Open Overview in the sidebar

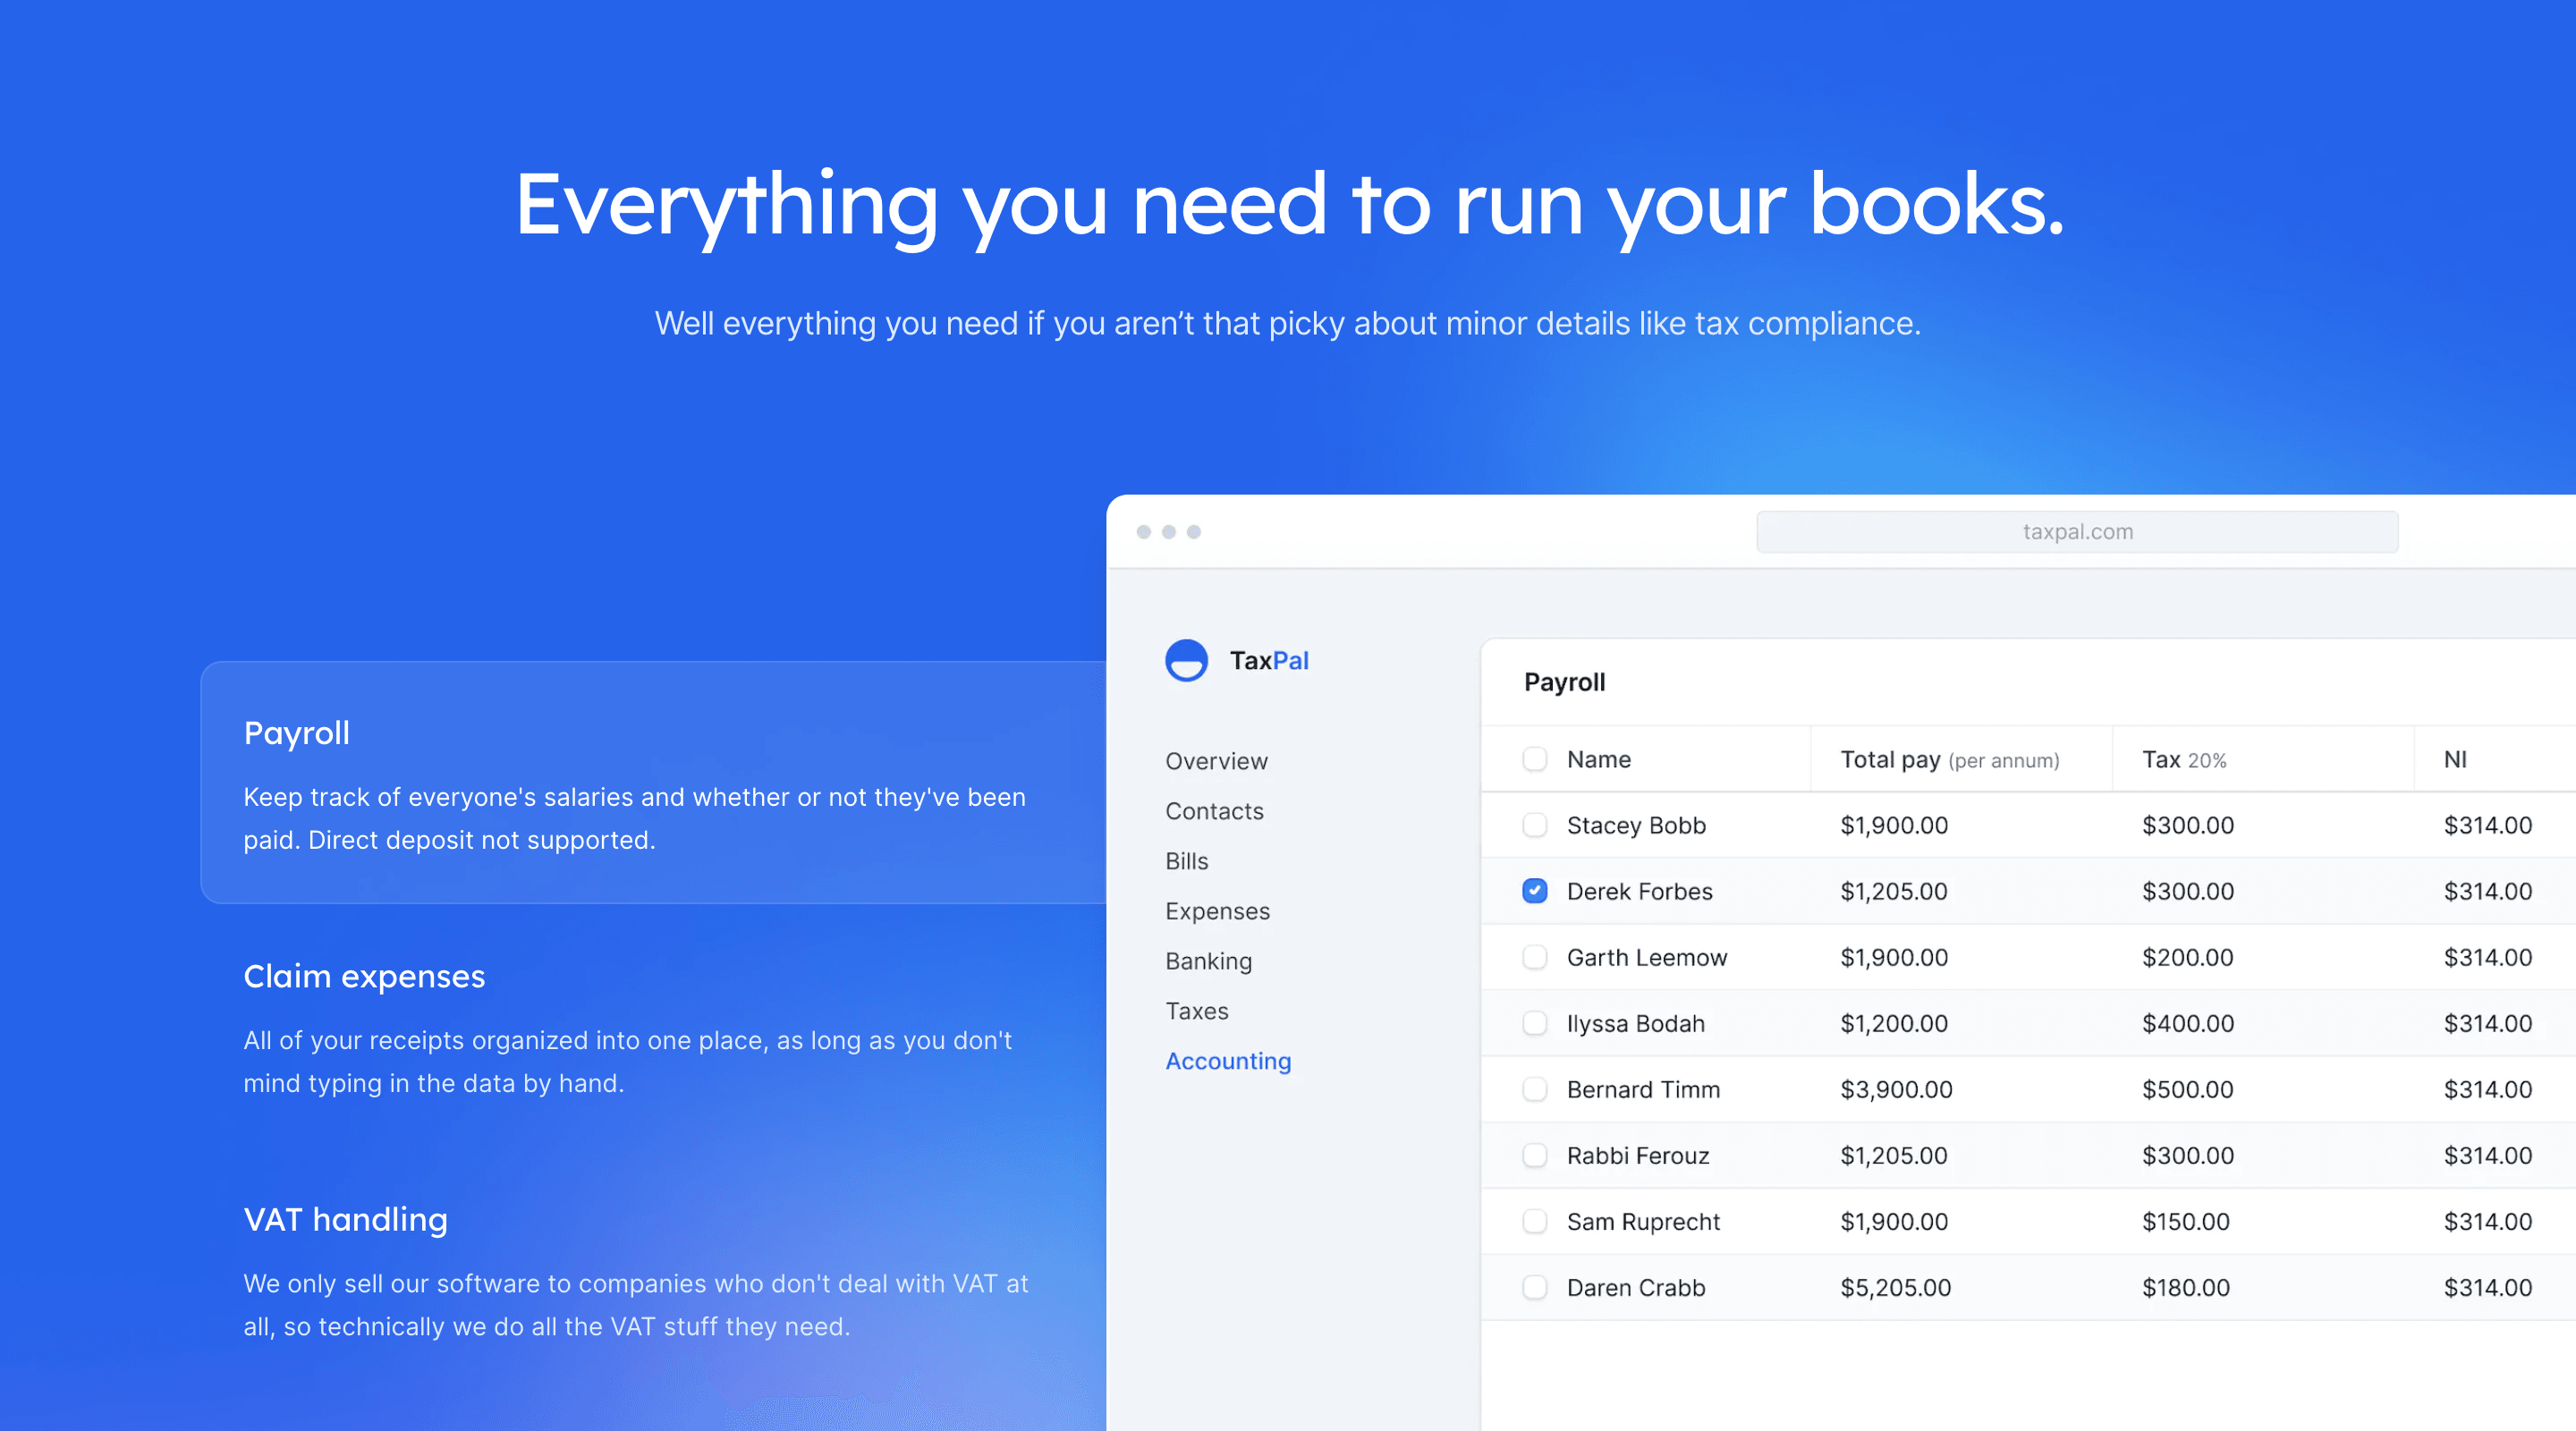(x=1216, y=761)
